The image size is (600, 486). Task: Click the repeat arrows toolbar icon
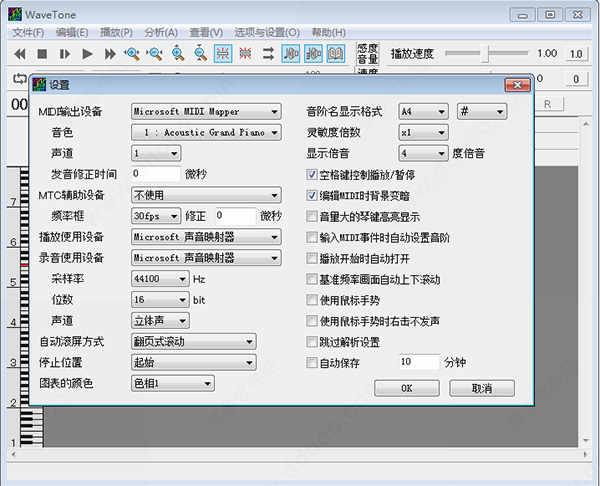(268, 54)
